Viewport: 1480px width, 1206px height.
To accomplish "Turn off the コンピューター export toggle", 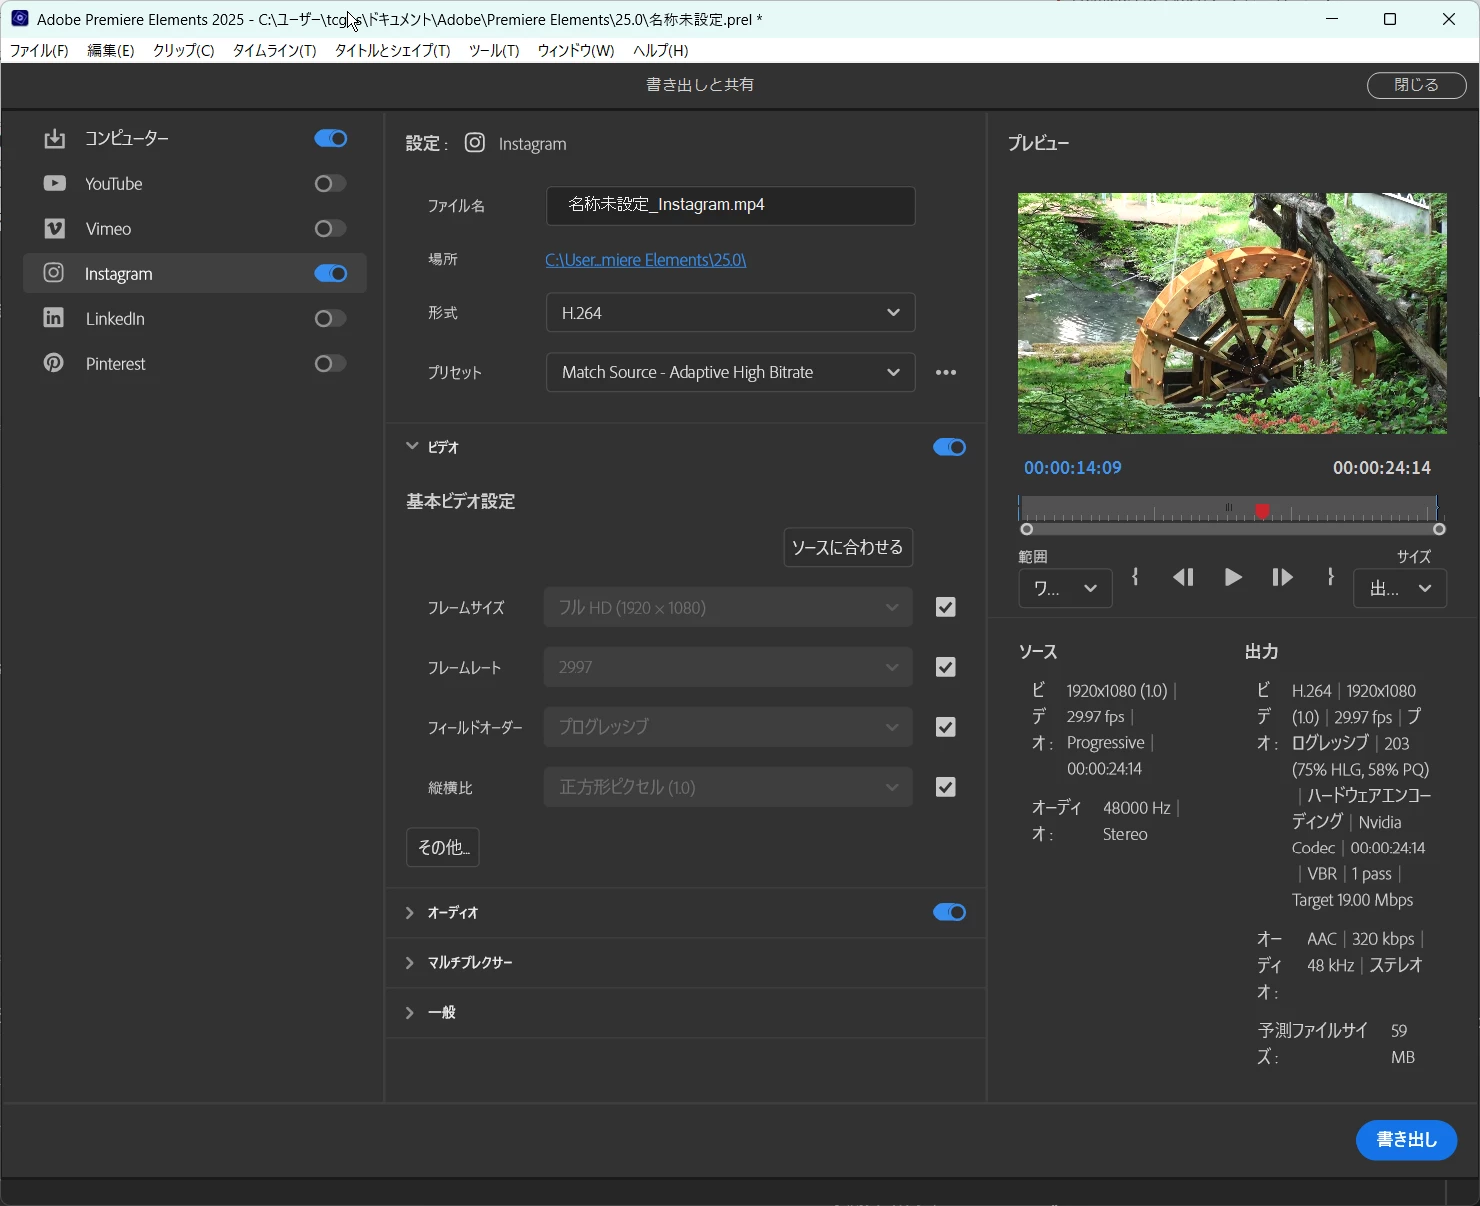I will point(331,138).
